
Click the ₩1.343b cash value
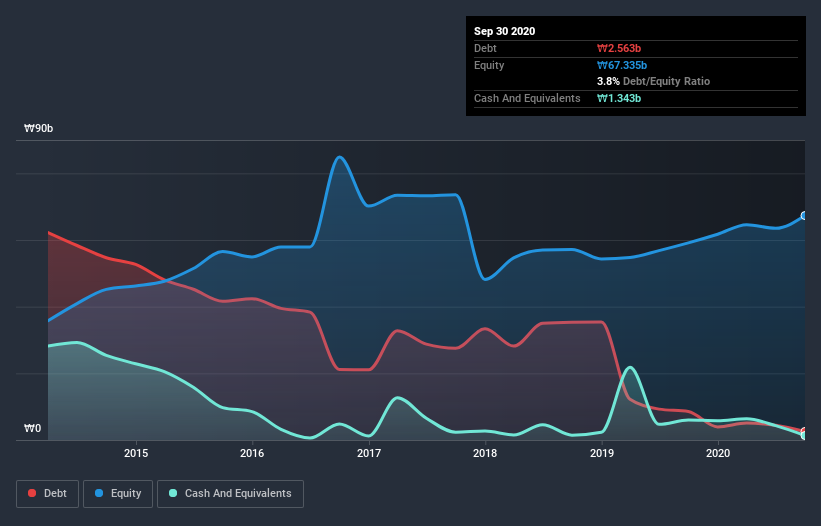[619, 98]
